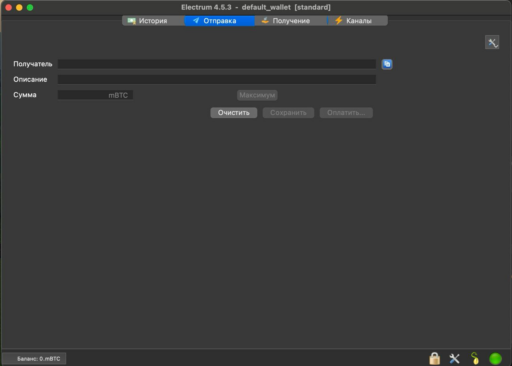Click the green network status circle
This screenshot has height=366, width=512.
pyautogui.click(x=495, y=359)
